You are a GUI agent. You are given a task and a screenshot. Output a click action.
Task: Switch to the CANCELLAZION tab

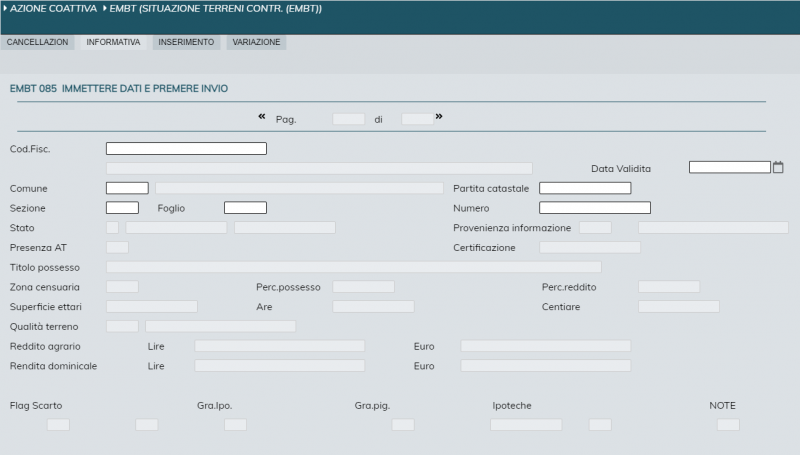37,43
